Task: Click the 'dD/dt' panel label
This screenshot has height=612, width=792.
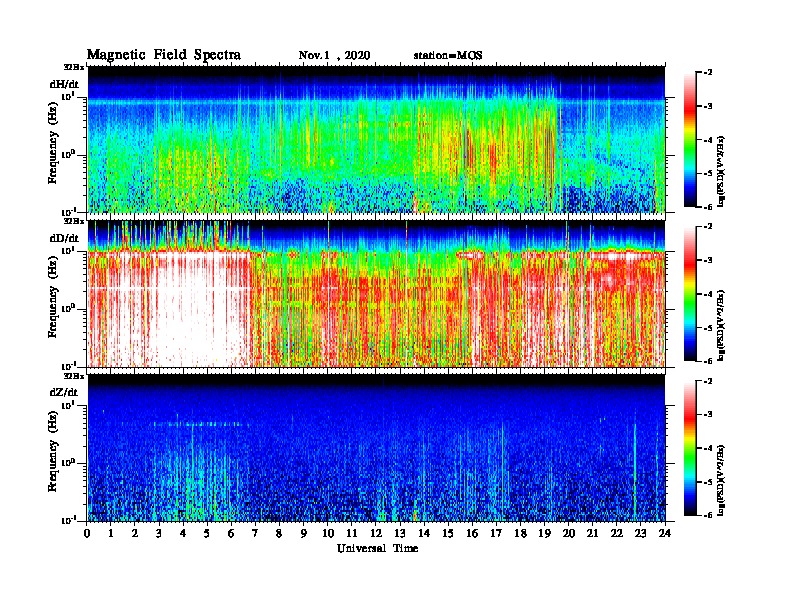Action: pos(64,238)
